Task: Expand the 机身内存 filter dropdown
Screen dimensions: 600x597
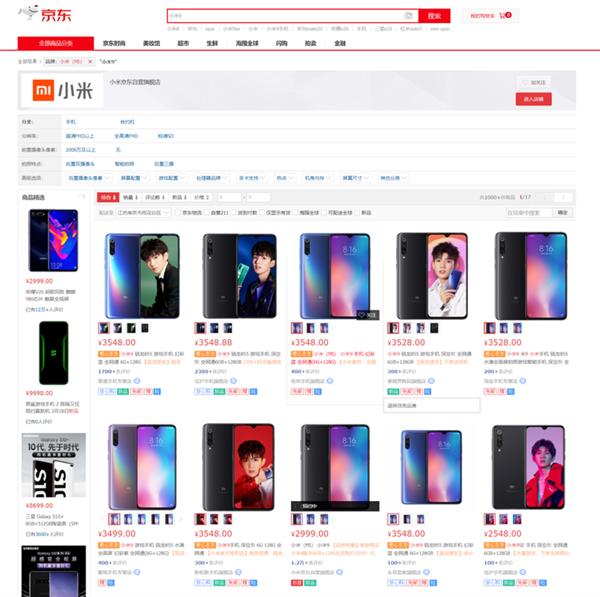Action: [317, 178]
